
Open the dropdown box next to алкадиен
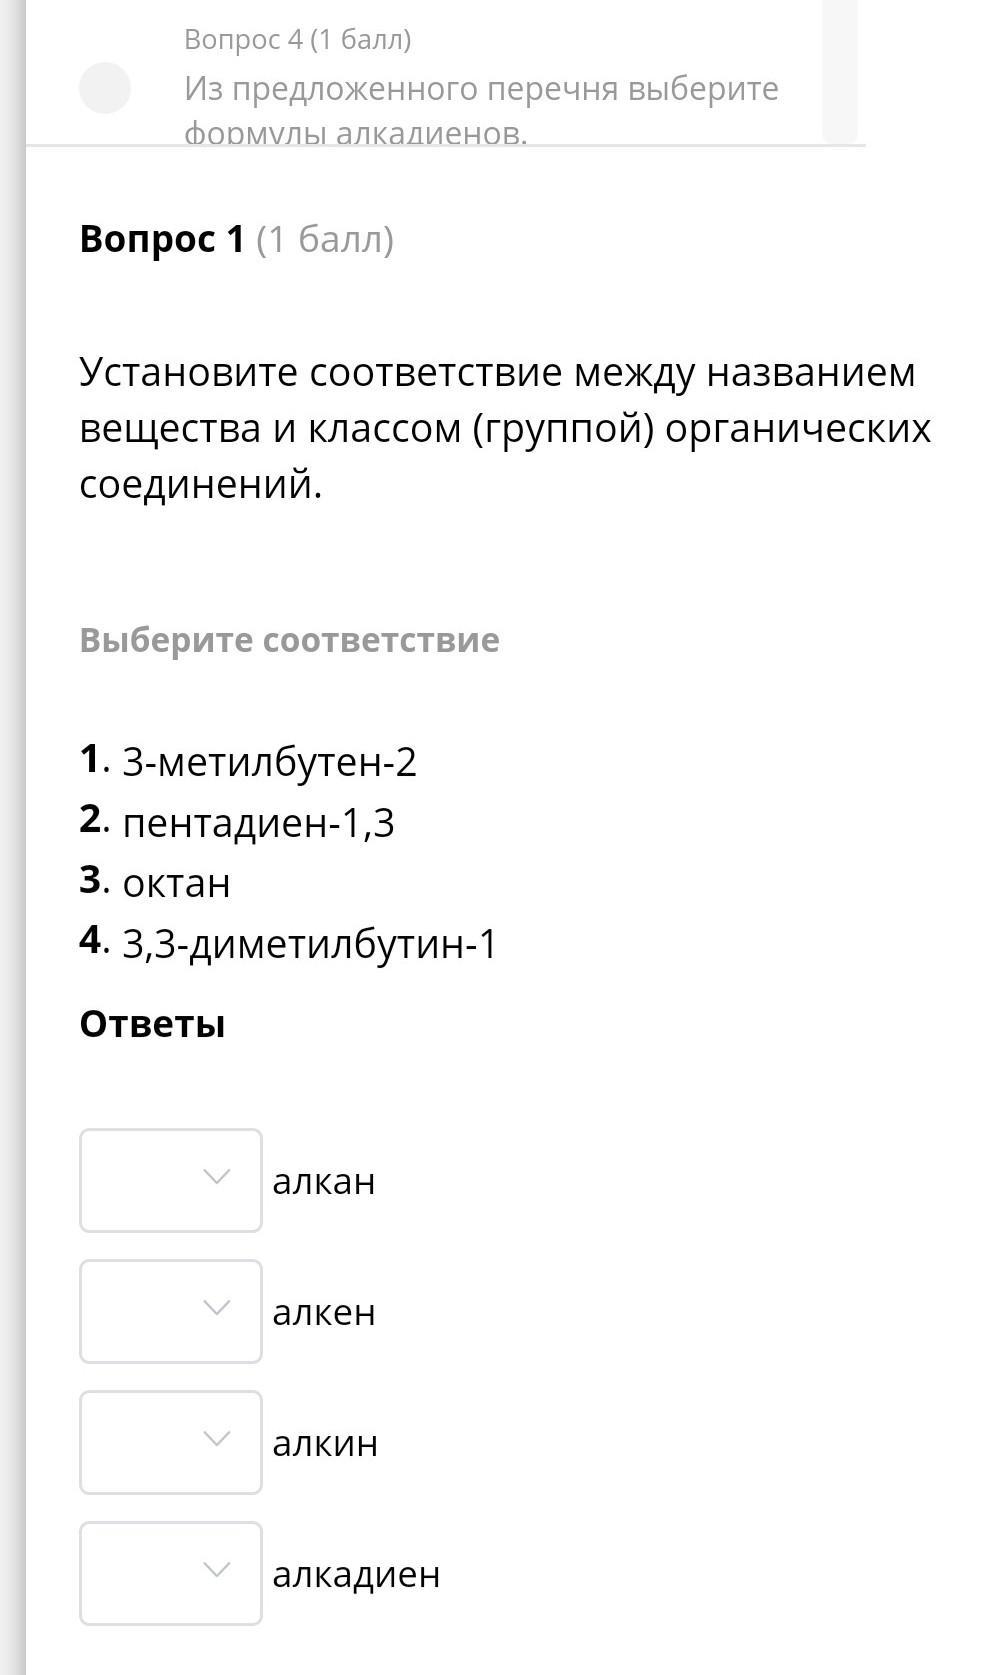click(170, 1573)
